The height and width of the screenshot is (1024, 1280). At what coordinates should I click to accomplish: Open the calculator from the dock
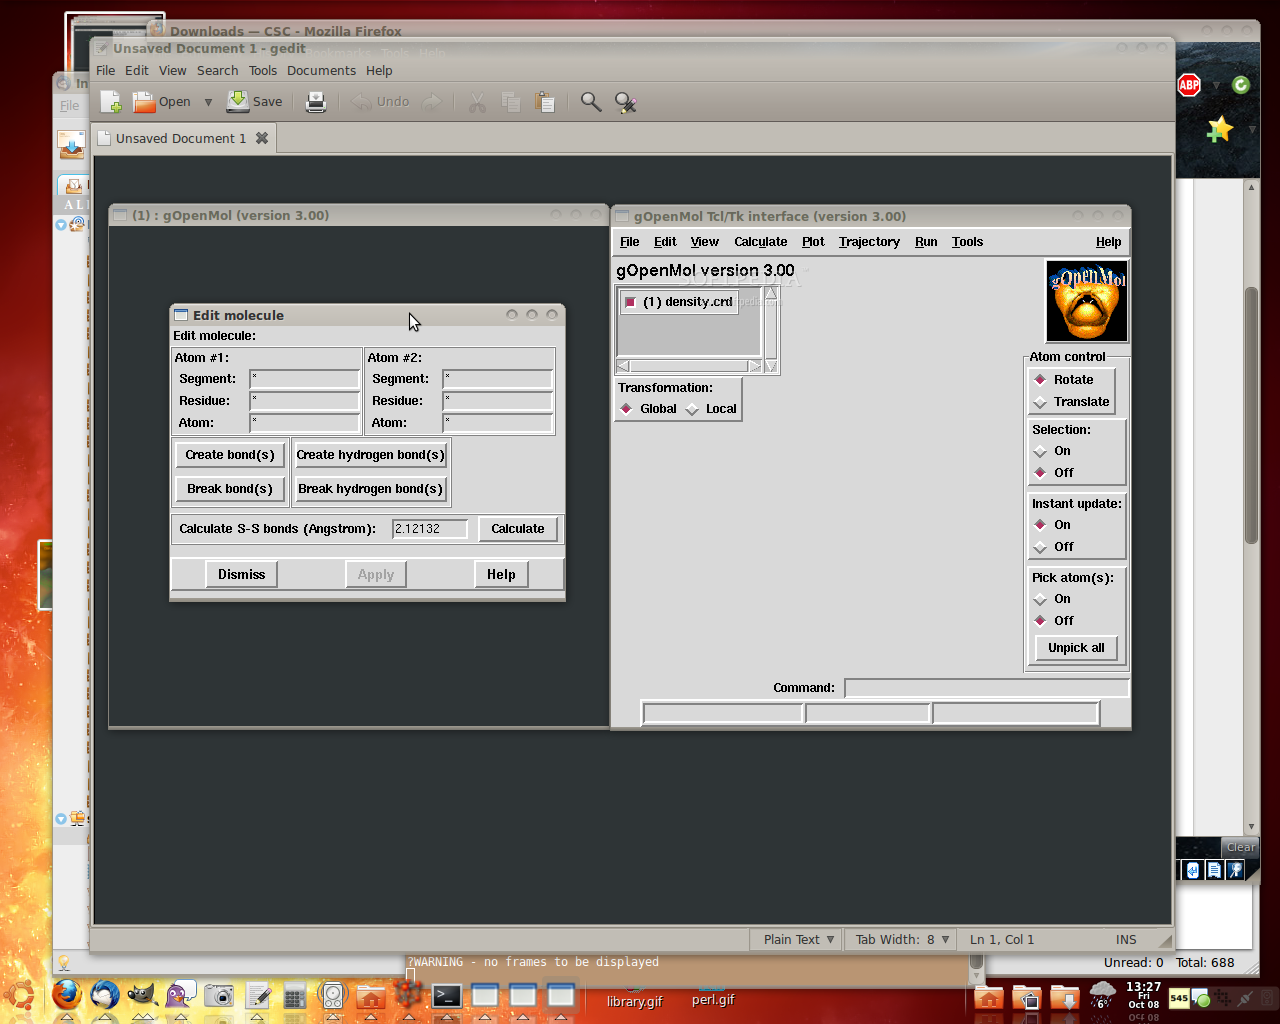(295, 995)
